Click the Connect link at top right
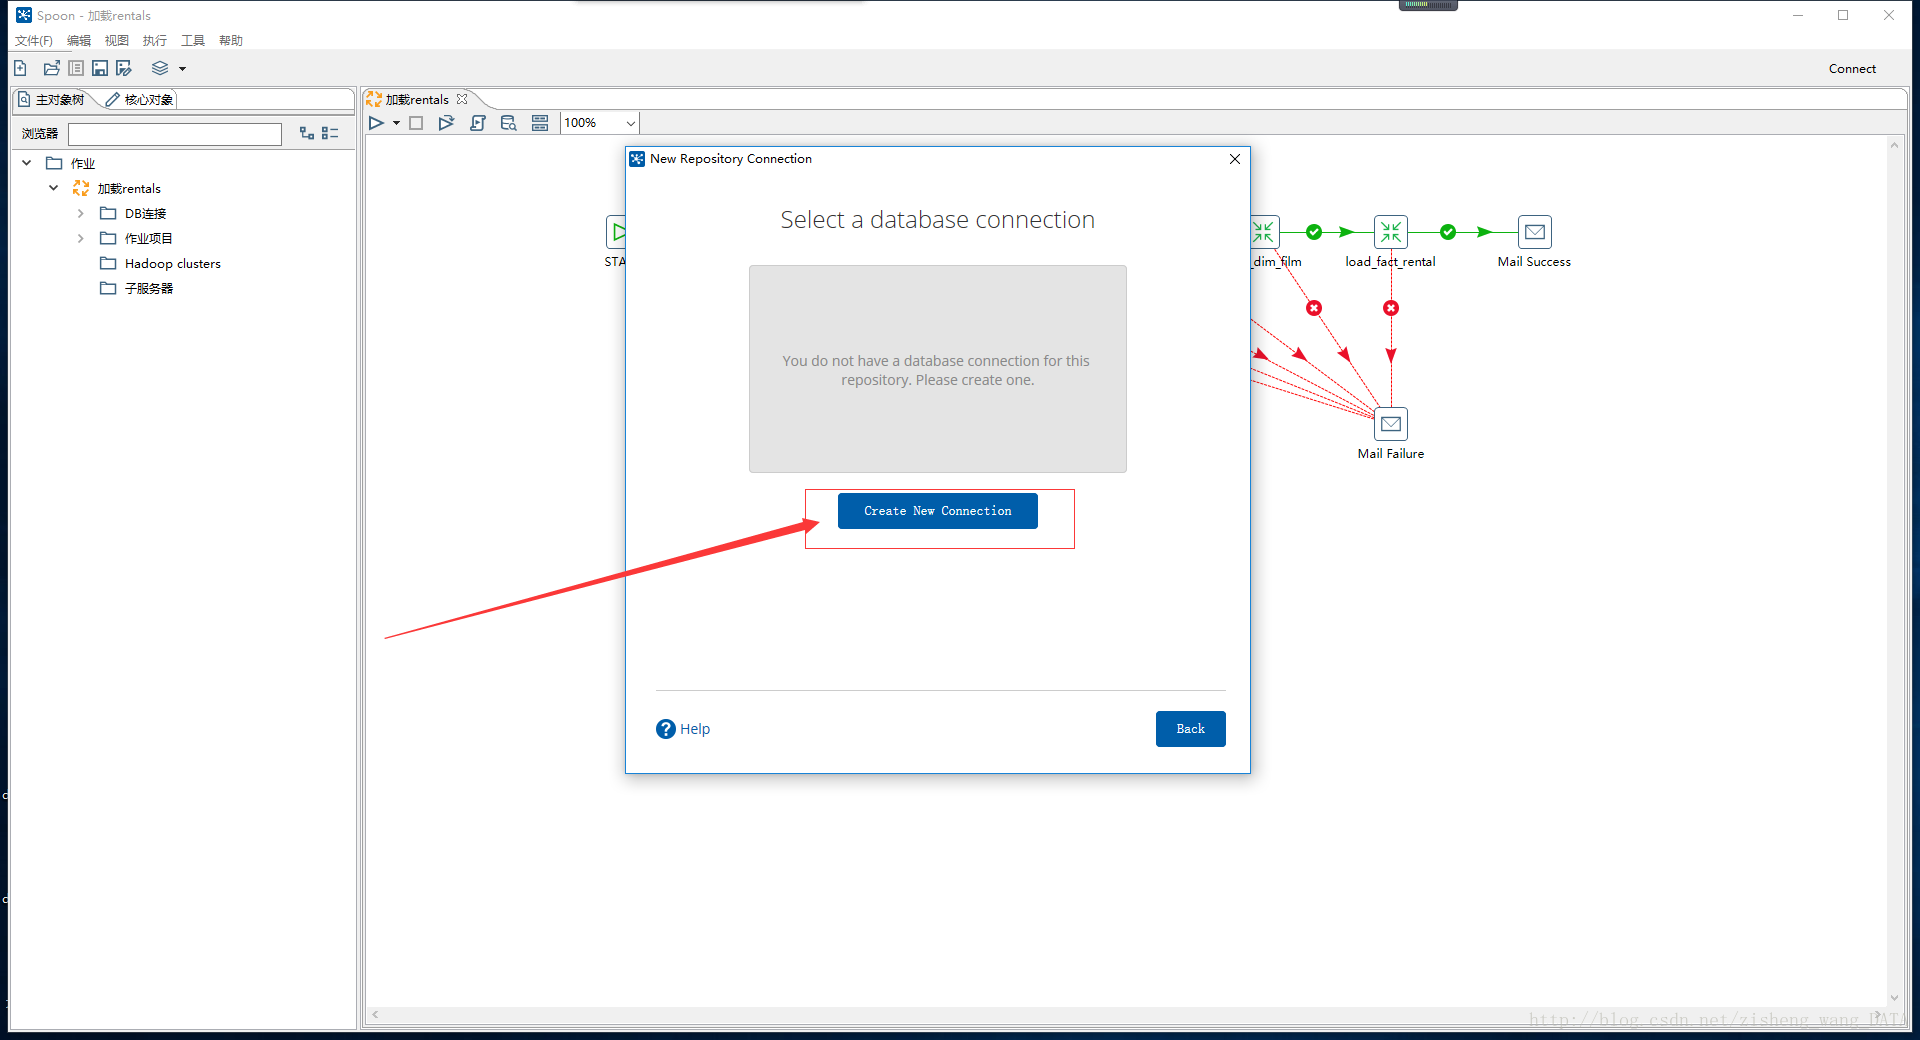Image resolution: width=1920 pixels, height=1040 pixels. point(1852,68)
